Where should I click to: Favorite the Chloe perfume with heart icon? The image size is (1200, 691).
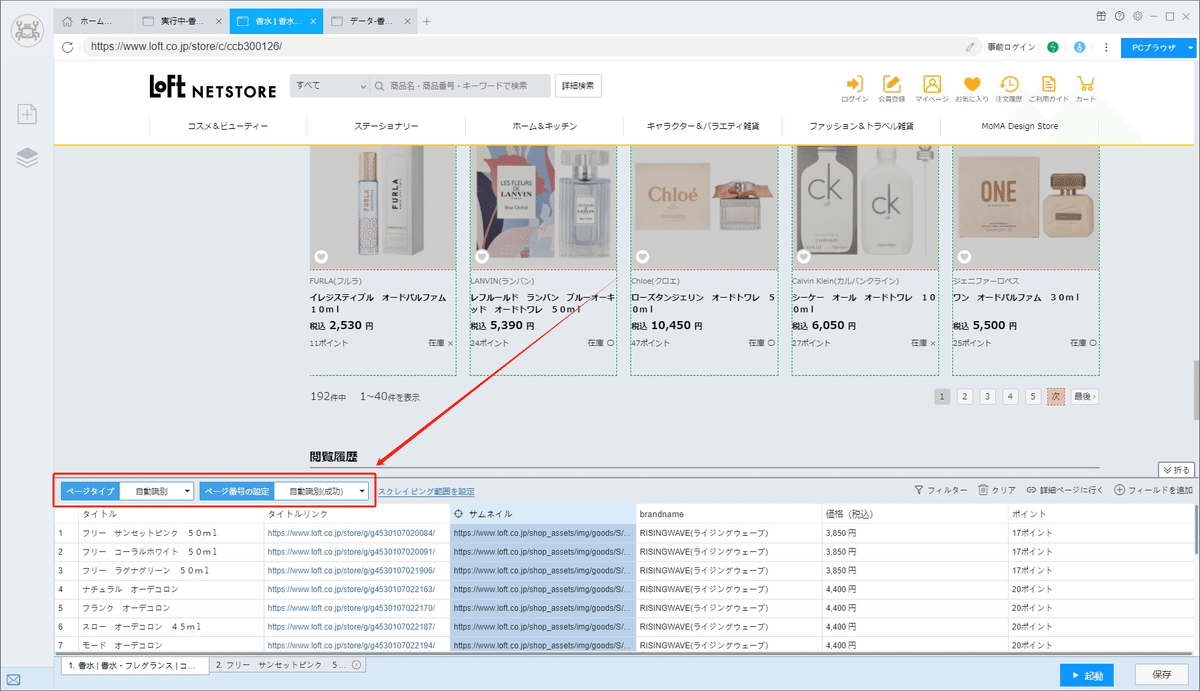[x=641, y=257]
